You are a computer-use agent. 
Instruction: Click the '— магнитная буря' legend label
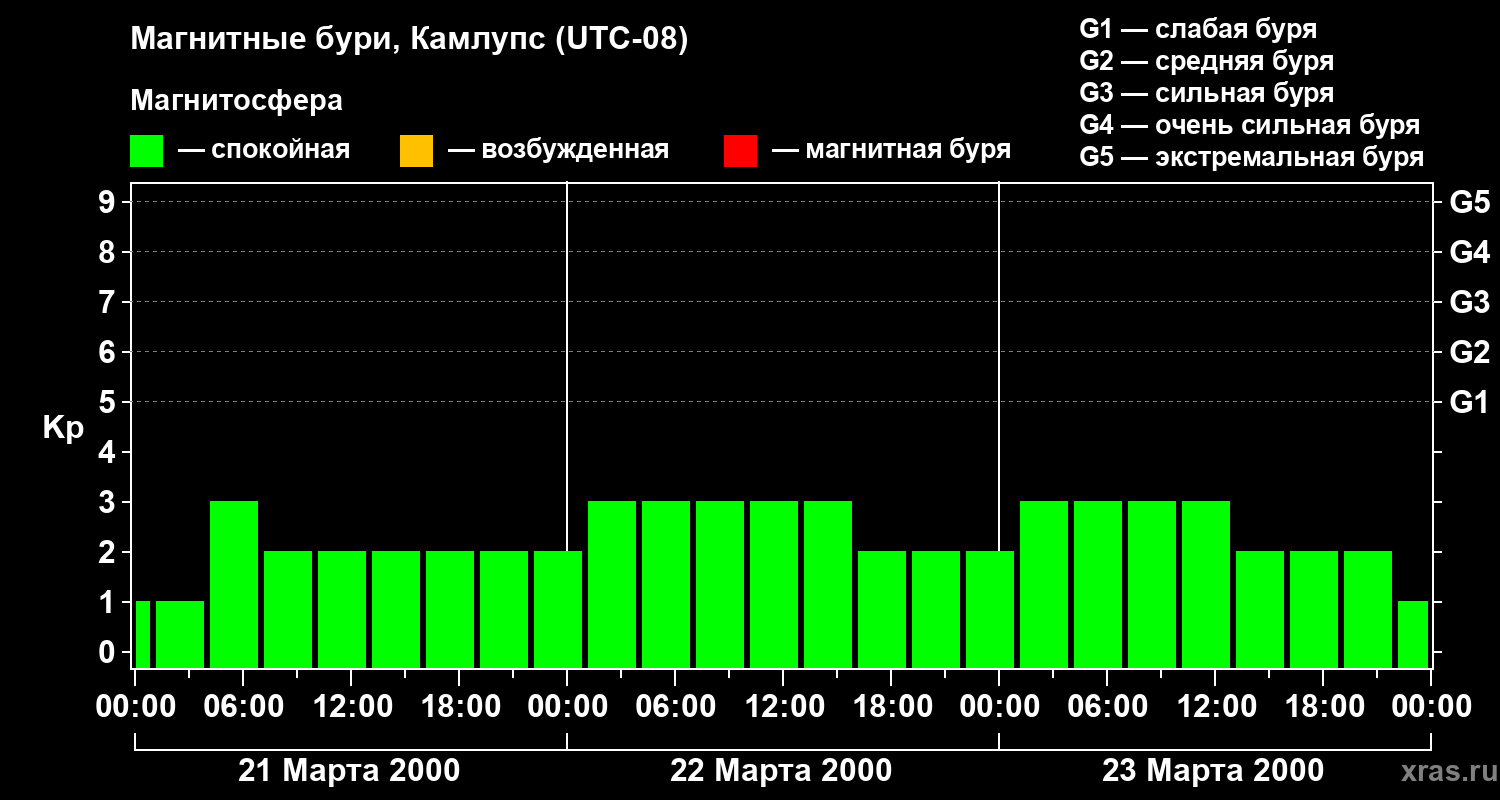coord(891,150)
